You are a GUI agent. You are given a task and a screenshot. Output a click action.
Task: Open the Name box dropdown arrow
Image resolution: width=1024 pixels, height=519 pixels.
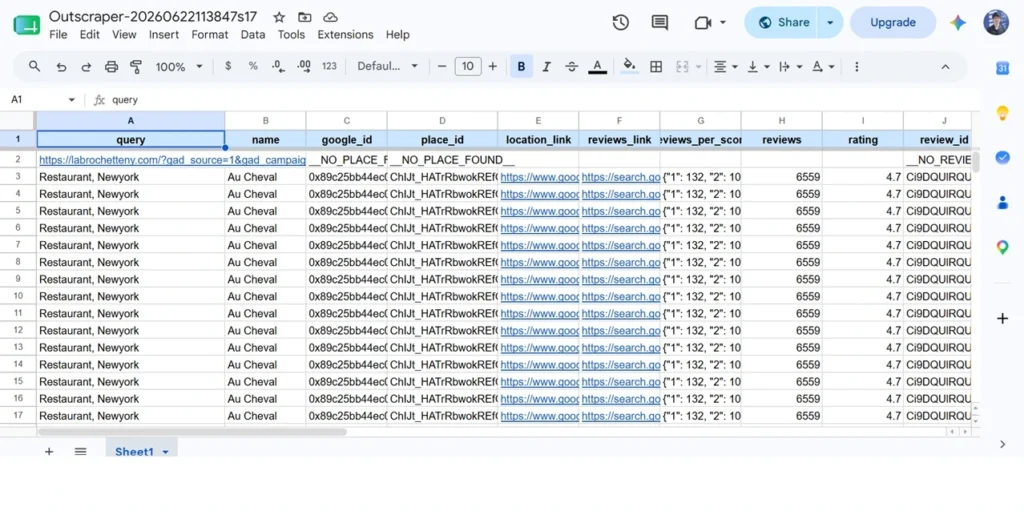(71, 100)
